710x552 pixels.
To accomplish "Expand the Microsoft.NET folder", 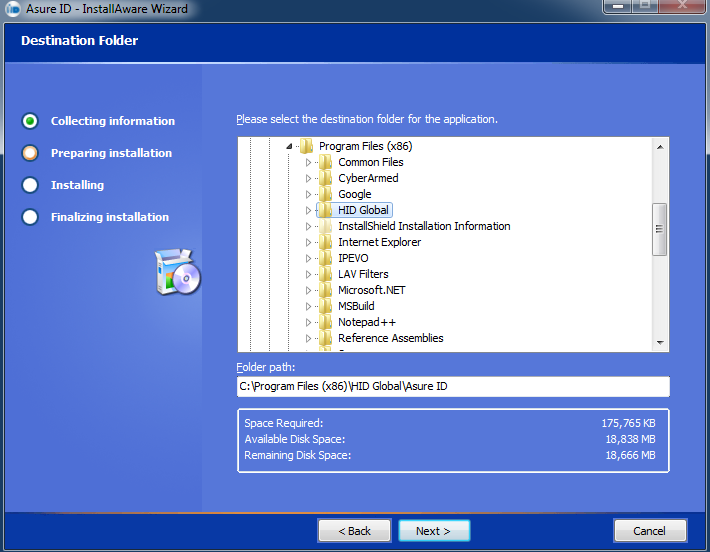I will (308, 290).
